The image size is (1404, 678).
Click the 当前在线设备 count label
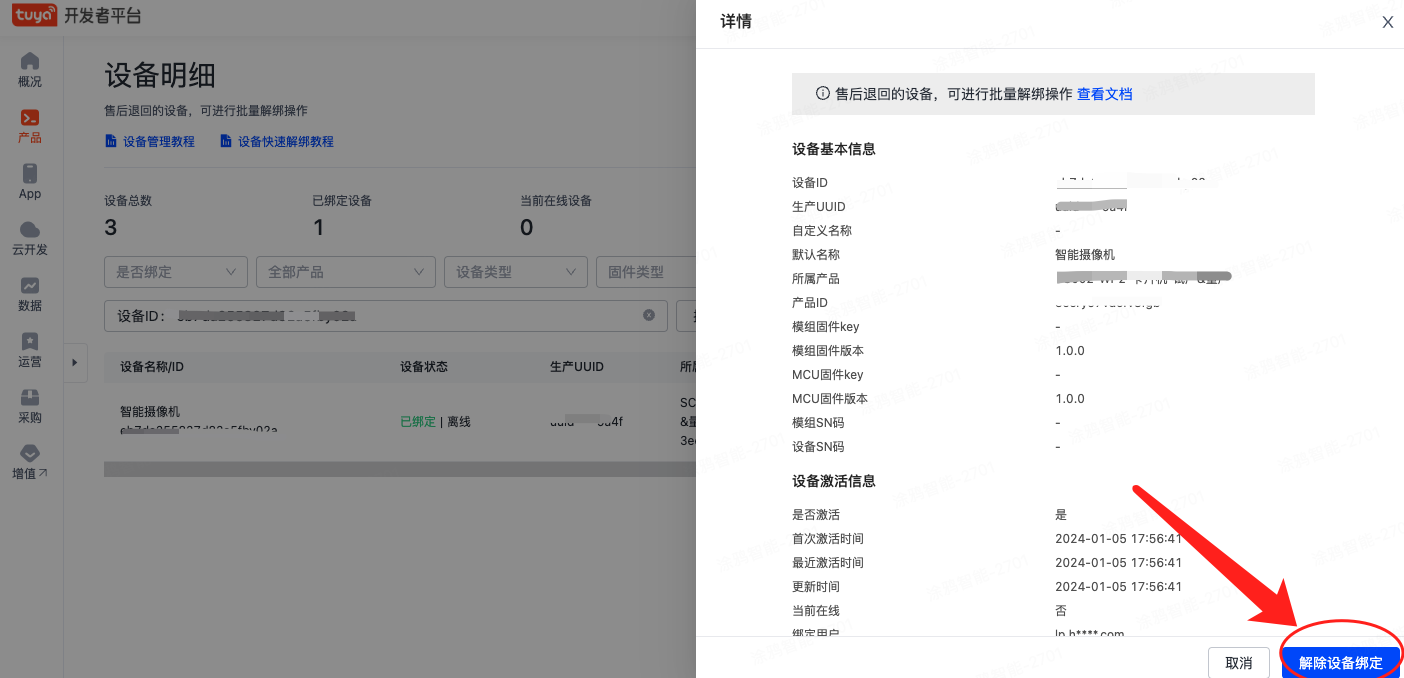click(x=556, y=200)
